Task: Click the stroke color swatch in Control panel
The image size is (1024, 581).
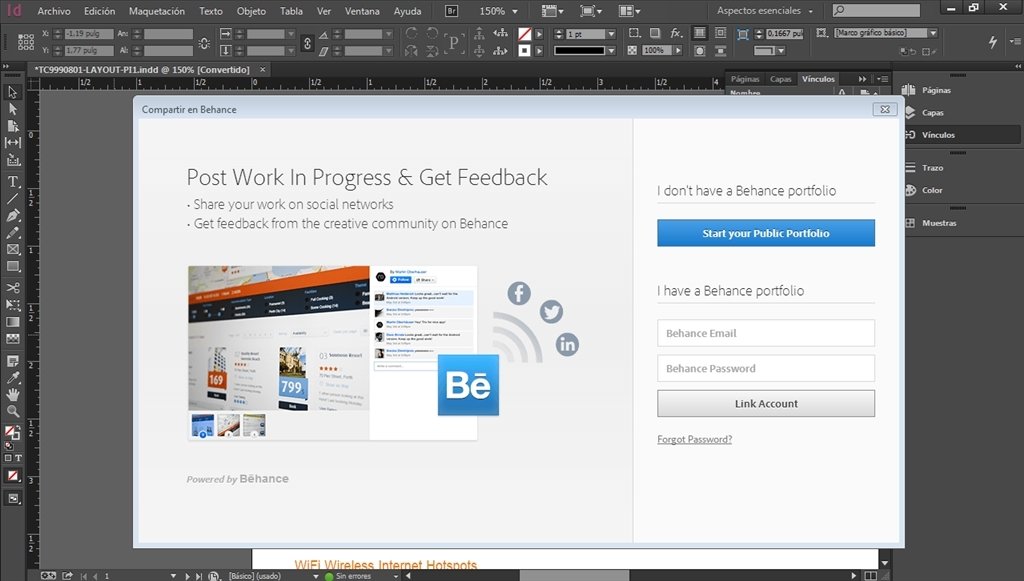Action: [x=524, y=50]
